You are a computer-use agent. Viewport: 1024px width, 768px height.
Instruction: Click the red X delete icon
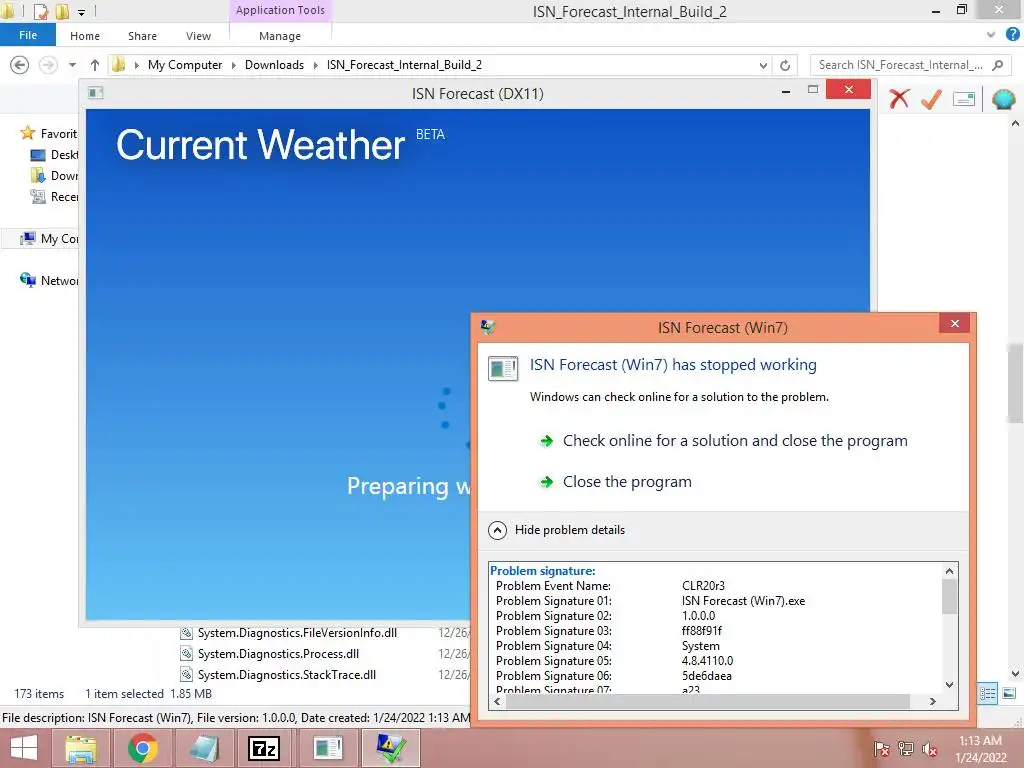click(x=899, y=99)
